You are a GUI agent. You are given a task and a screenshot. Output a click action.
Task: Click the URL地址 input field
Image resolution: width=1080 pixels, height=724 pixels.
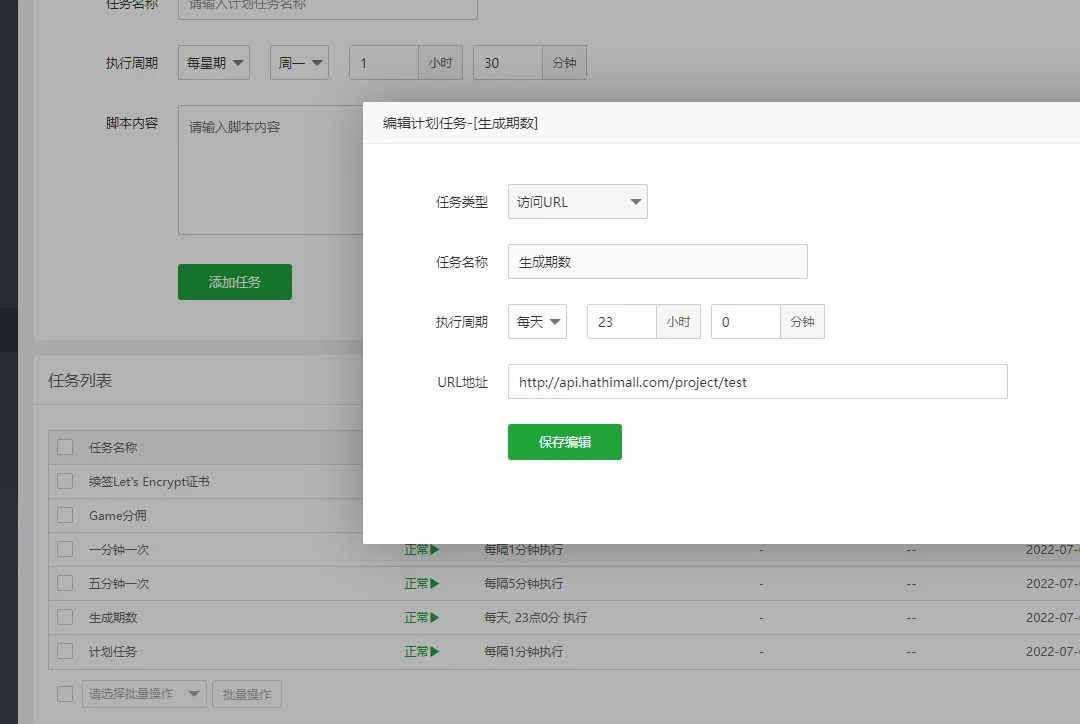(x=758, y=382)
